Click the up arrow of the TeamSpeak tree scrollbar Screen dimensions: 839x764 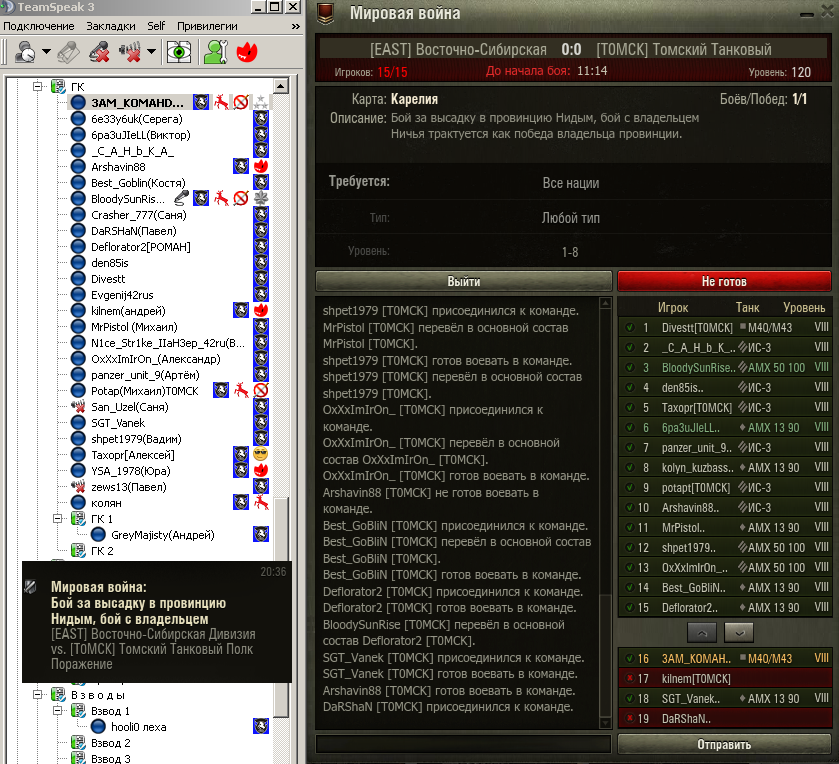pyautogui.click(x=281, y=86)
